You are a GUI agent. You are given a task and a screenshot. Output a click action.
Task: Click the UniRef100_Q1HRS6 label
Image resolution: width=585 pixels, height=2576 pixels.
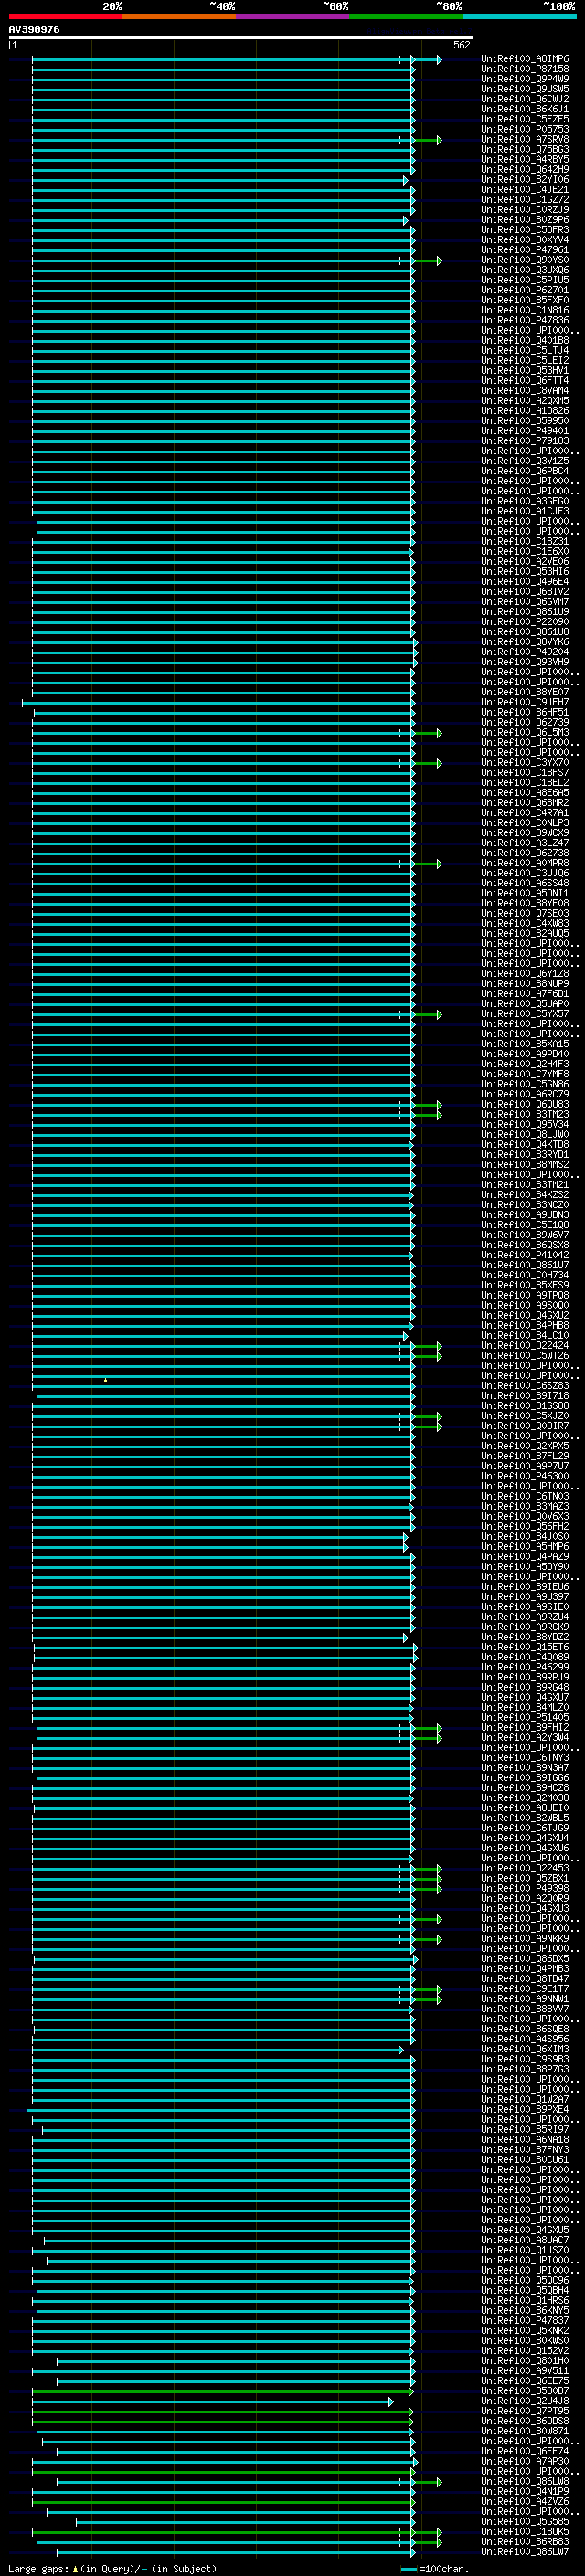(525, 2300)
